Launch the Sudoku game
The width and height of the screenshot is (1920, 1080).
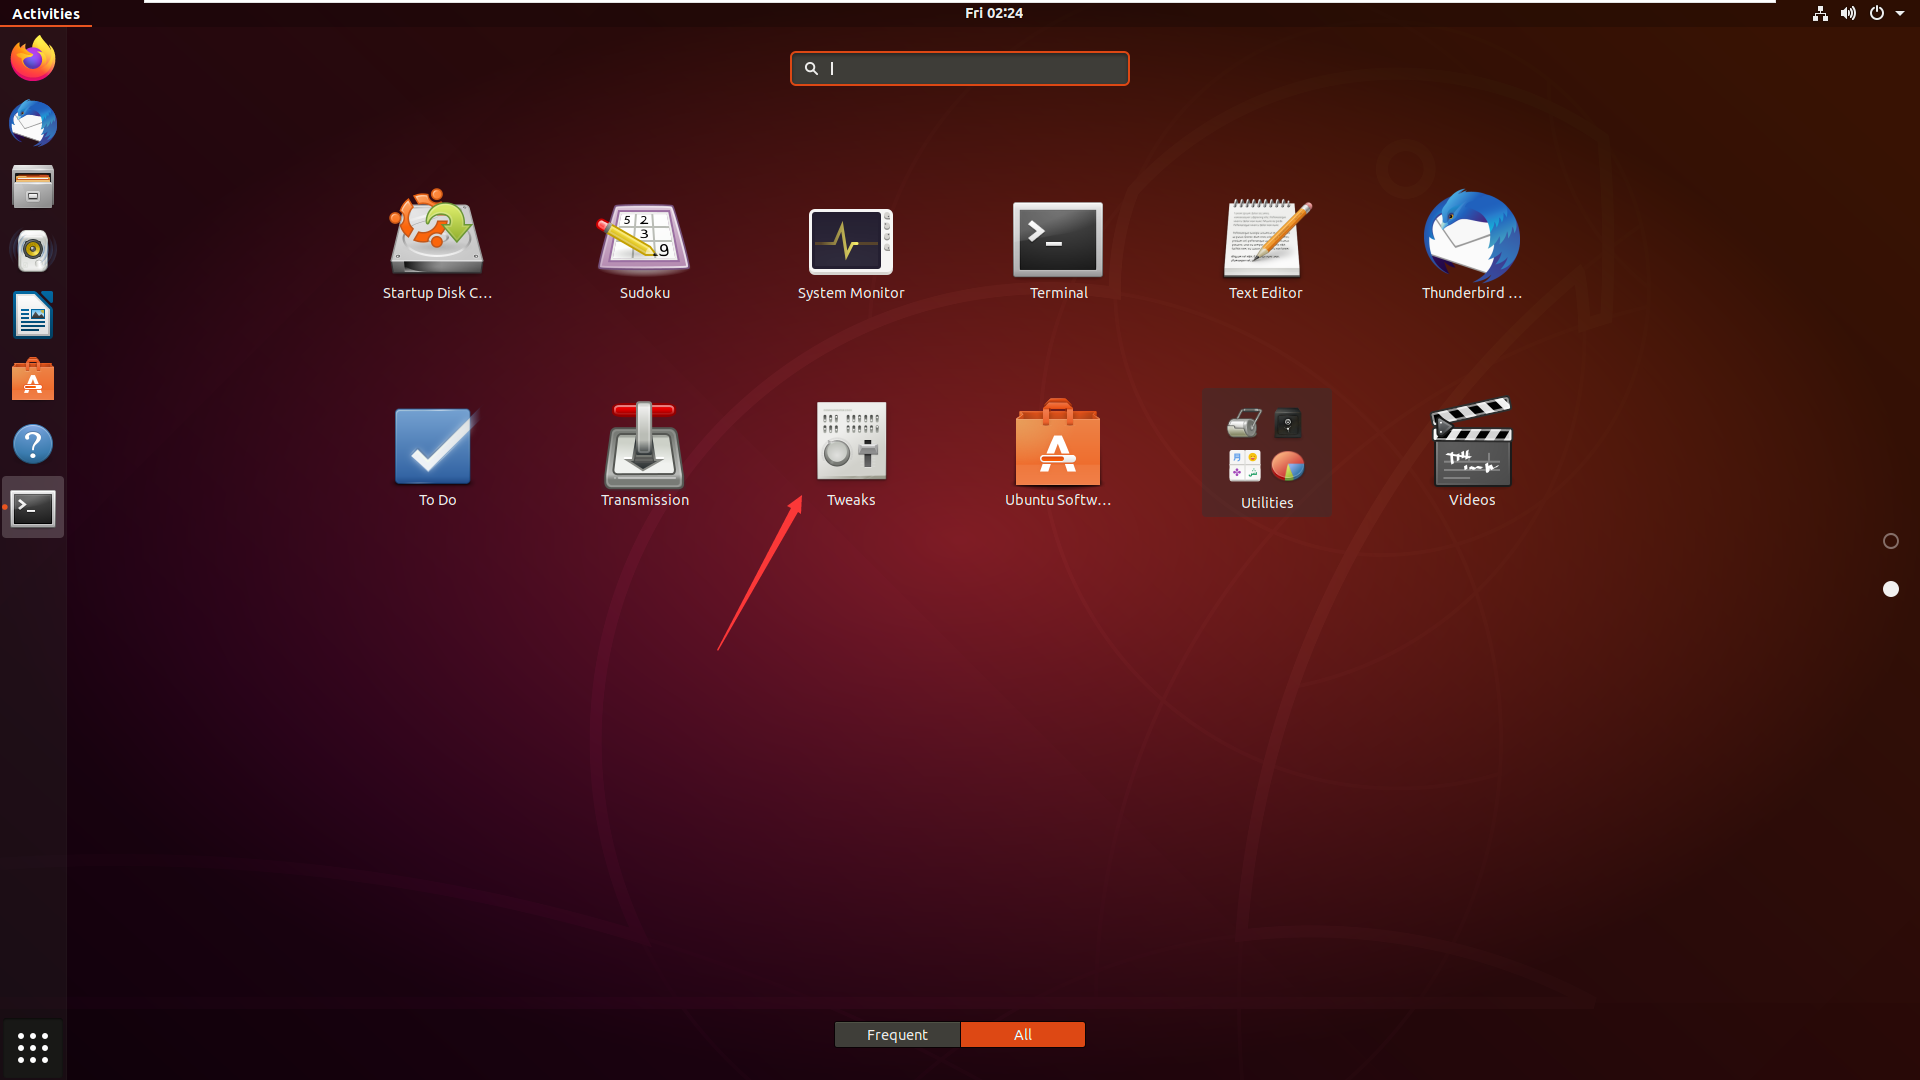(644, 245)
